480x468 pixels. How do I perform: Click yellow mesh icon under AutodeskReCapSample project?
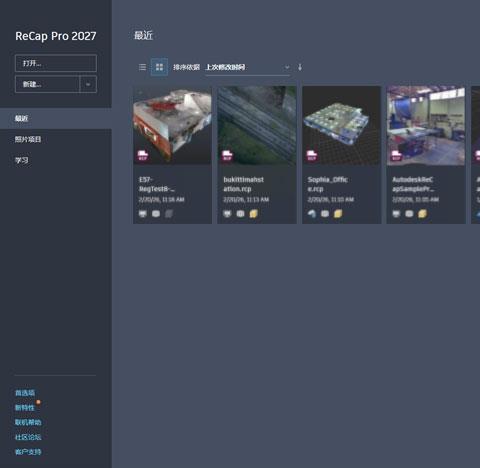[x=422, y=214]
